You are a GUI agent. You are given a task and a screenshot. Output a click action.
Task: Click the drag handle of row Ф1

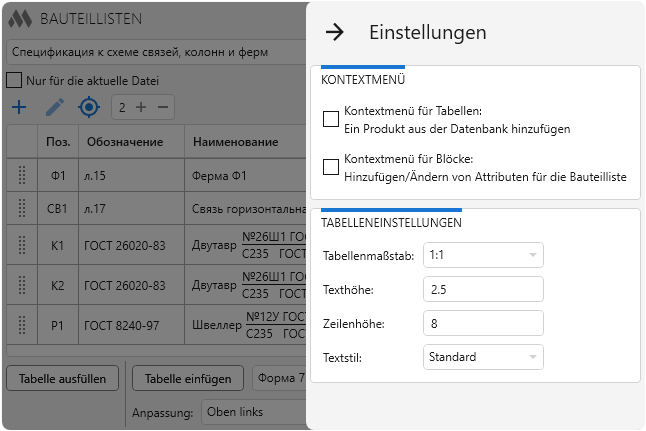point(21,175)
